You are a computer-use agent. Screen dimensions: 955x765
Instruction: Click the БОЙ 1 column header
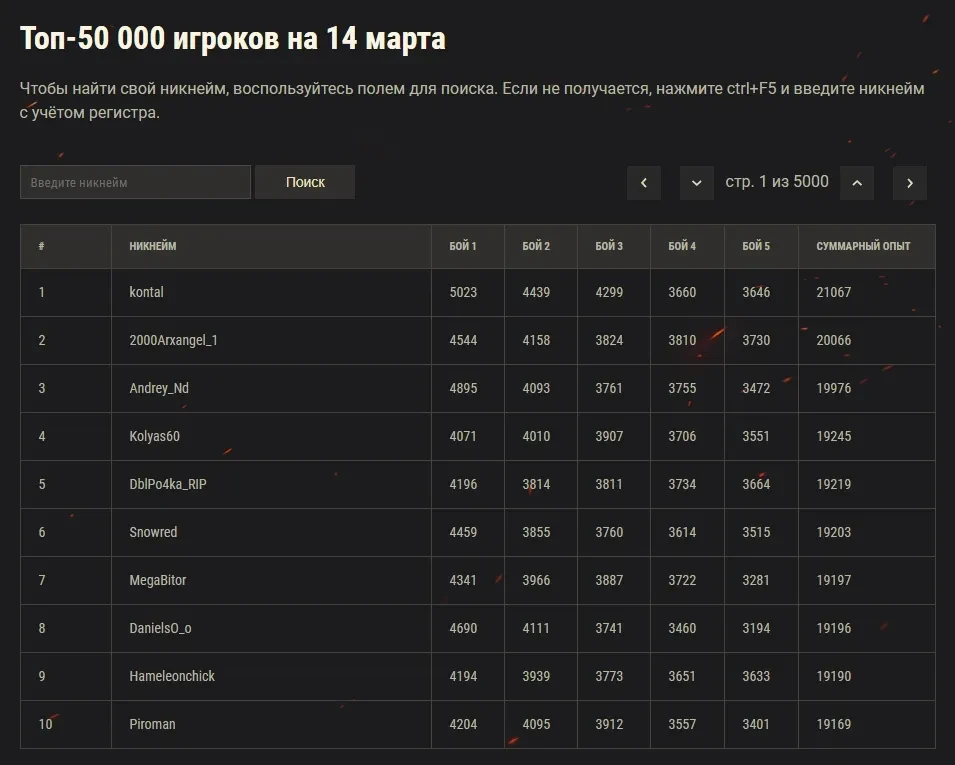coord(462,246)
